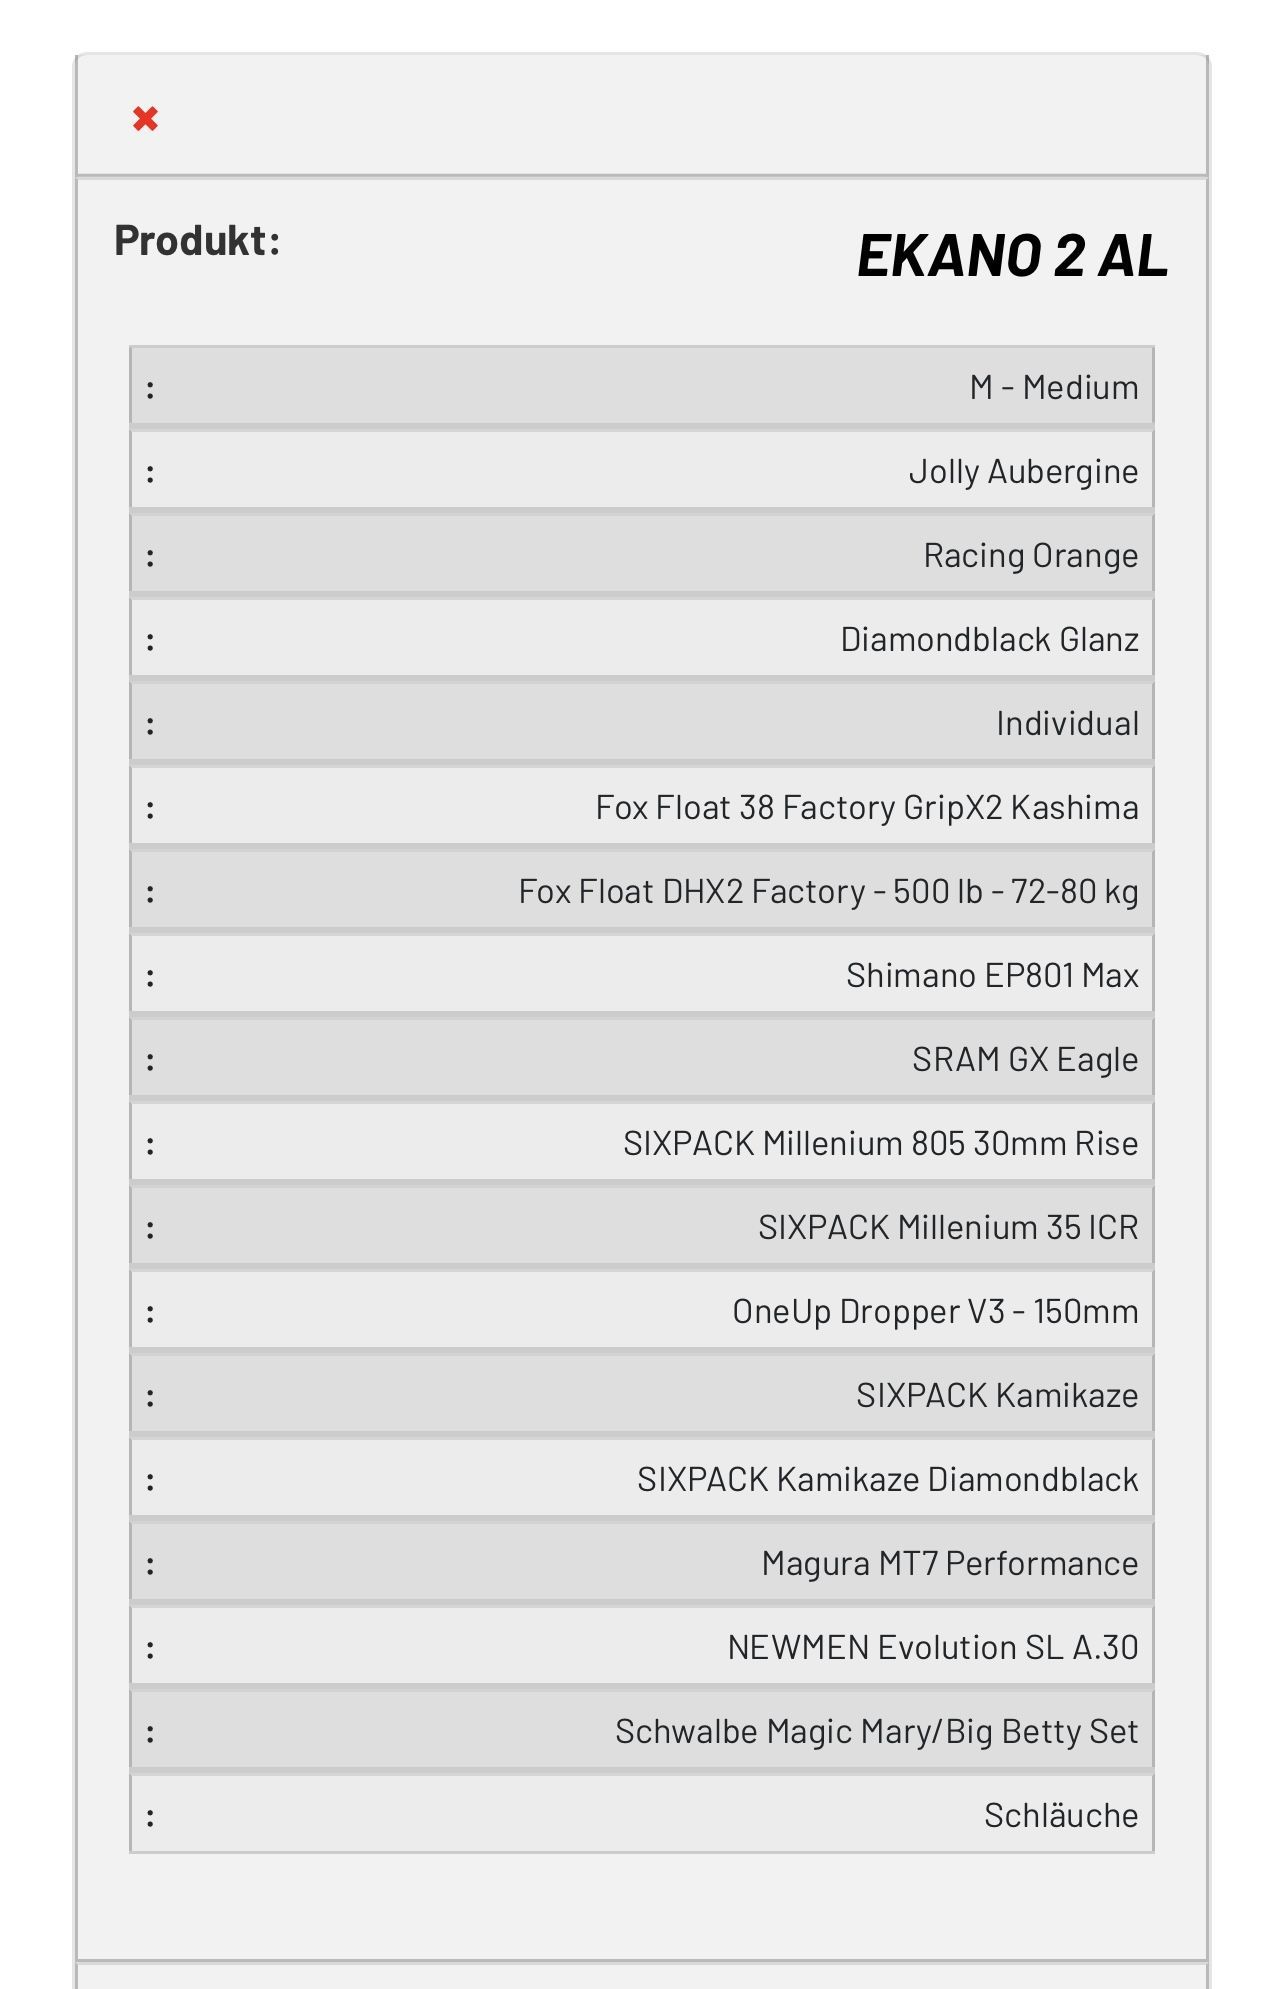Screen dimensions: 1284x1989
Task: Select the Racing Orange row
Action: click(642, 555)
